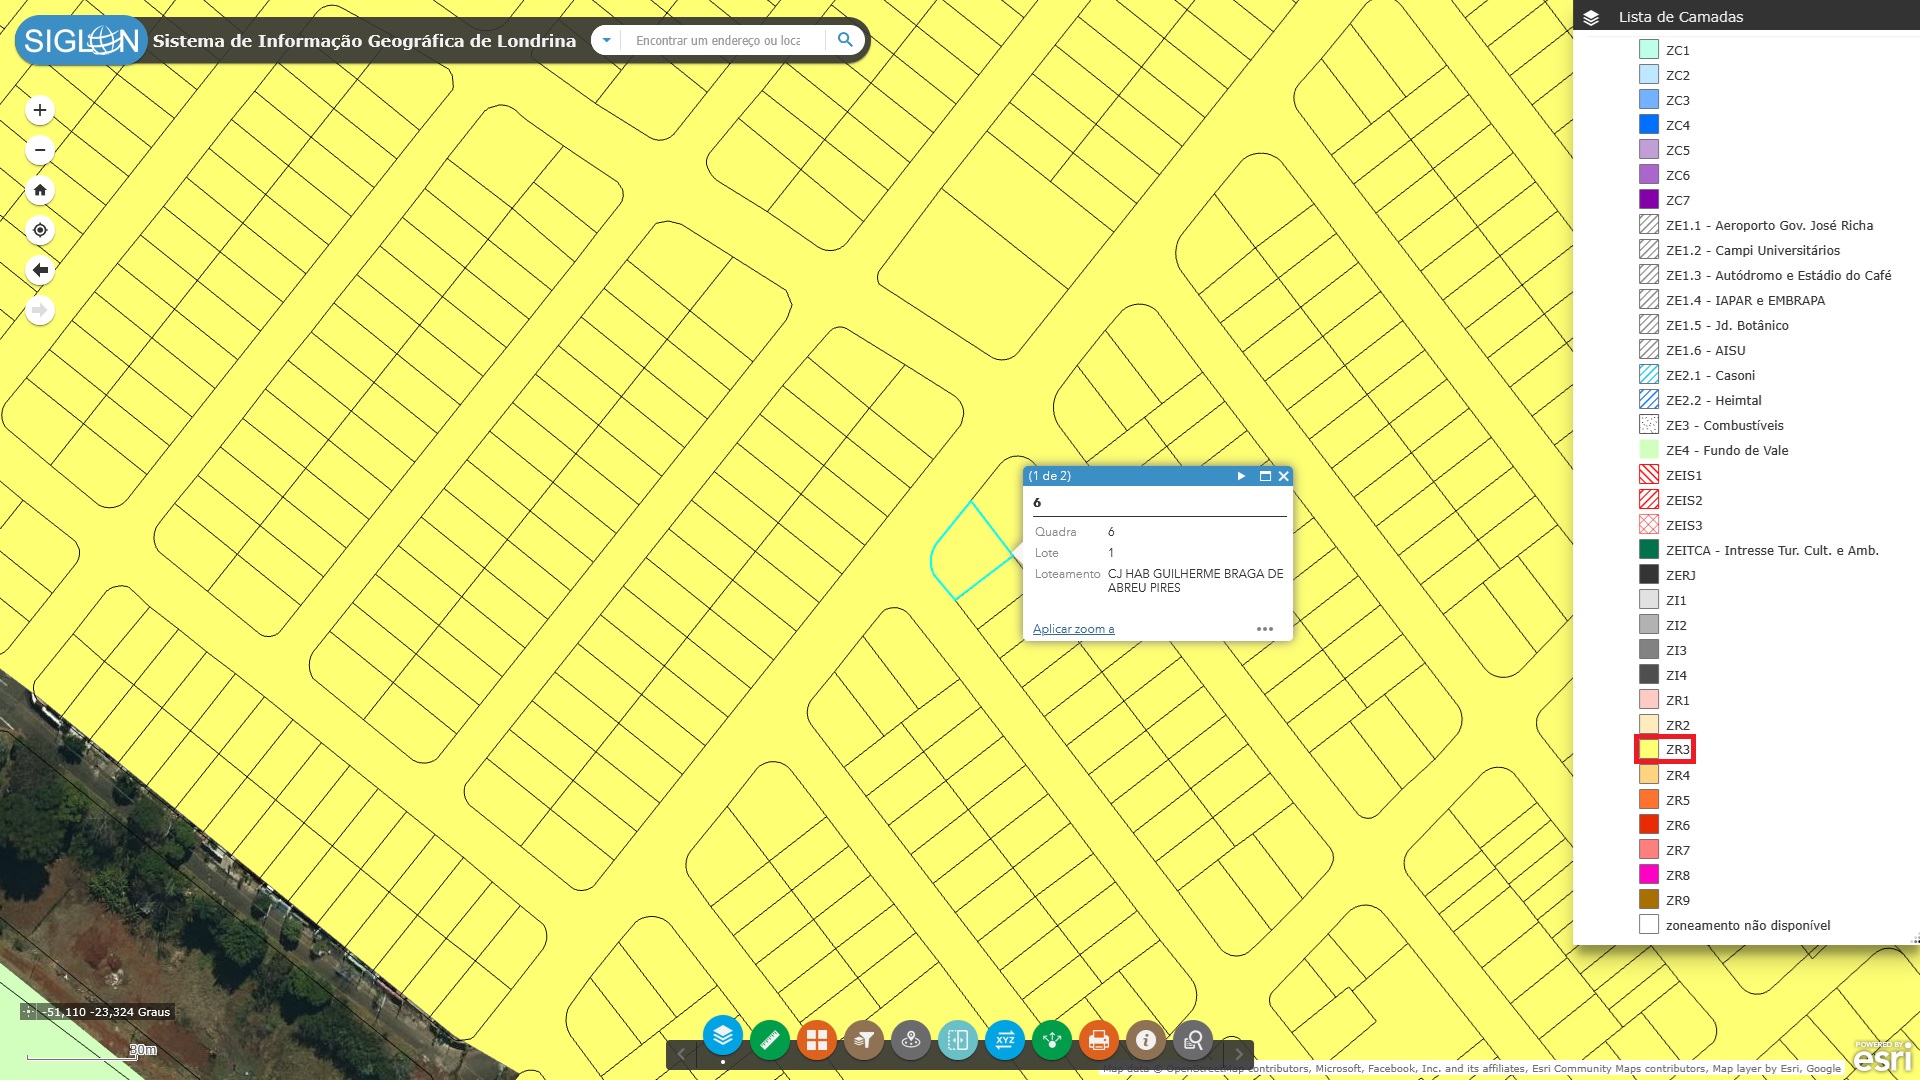Click the ZEITCA green legend swatch
Image resolution: width=1920 pixels, height=1080 pixels.
pos(1649,550)
